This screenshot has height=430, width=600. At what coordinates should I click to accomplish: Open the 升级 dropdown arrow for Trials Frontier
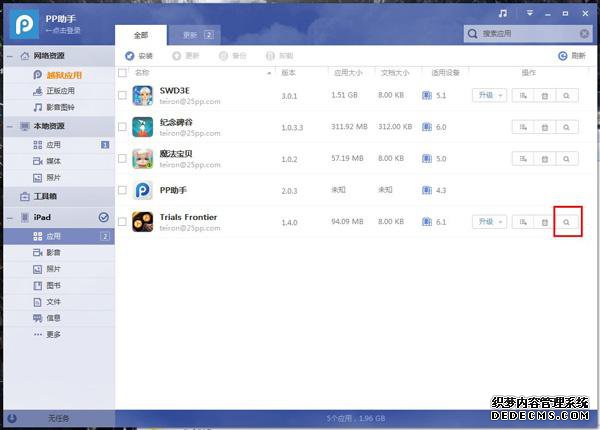[x=500, y=222]
